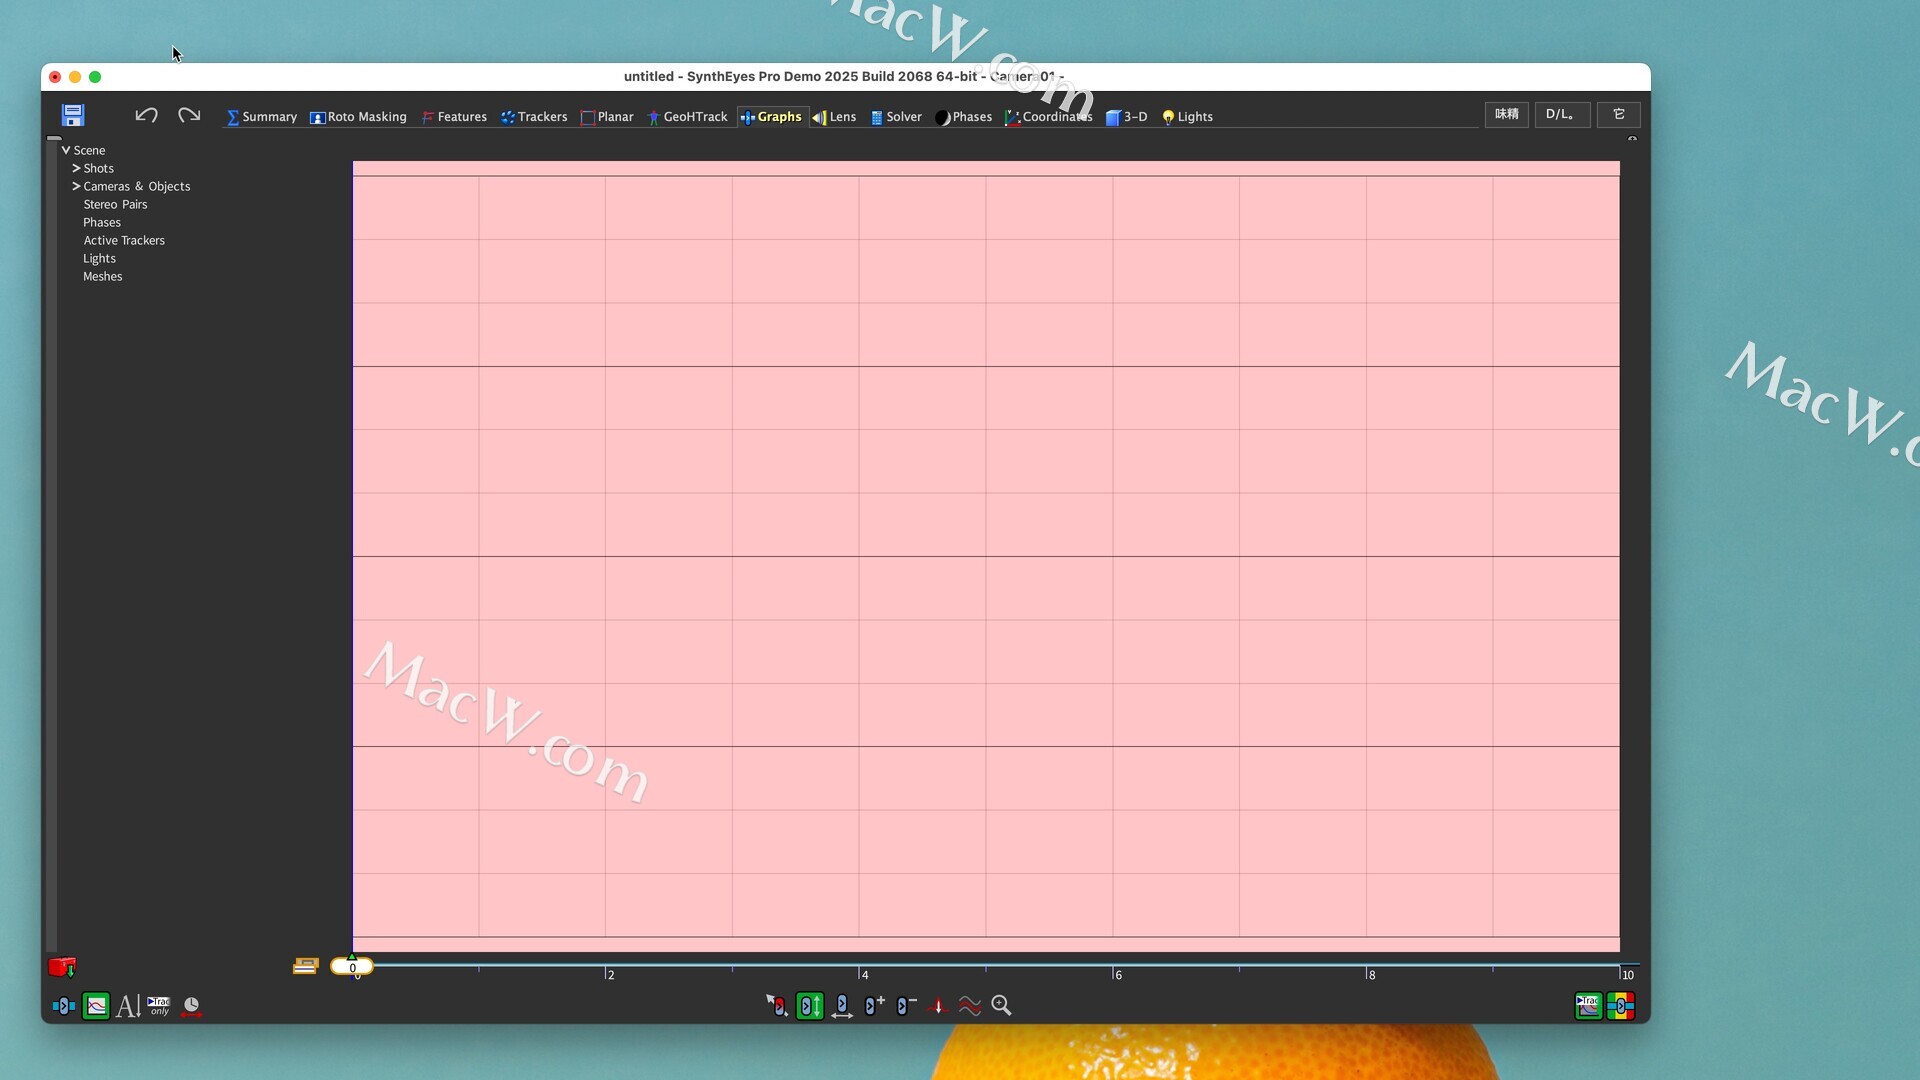Click the pink graph canvas area
This screenshot has height=1080, width=1920.
pos(986,556)
